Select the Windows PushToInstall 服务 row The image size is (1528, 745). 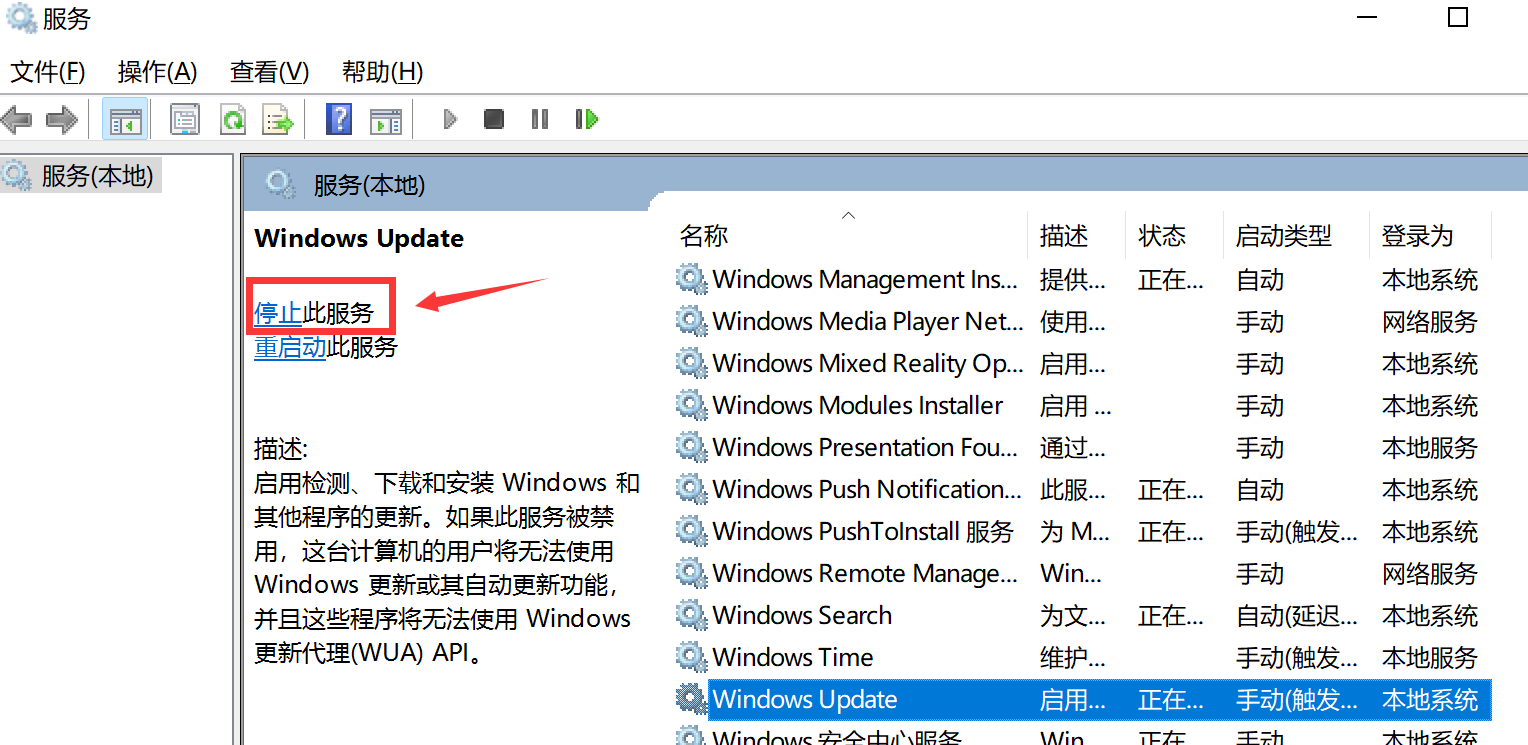point(1082,532)
